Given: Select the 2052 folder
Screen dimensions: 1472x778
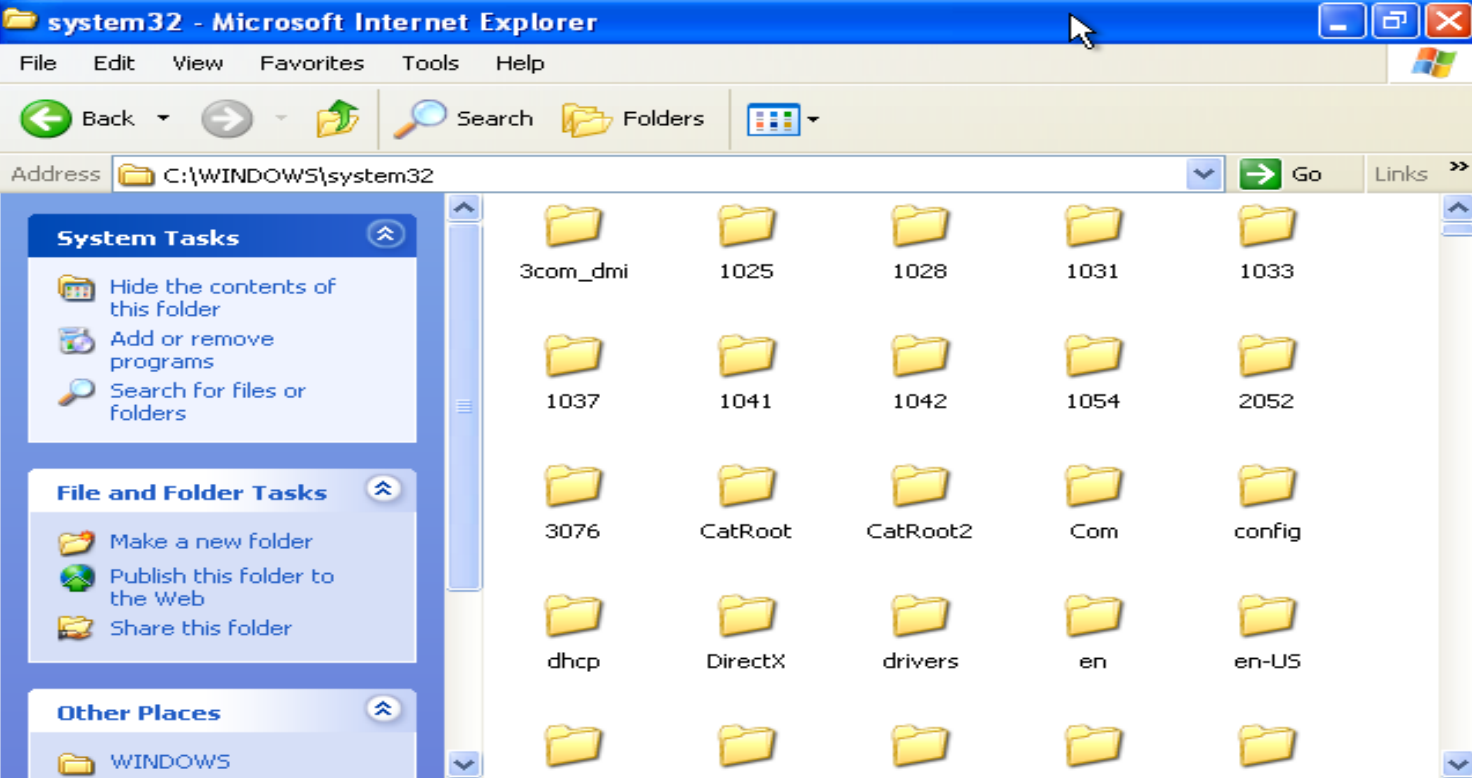Looking at the screenshot, I should tap(1266, 372).
